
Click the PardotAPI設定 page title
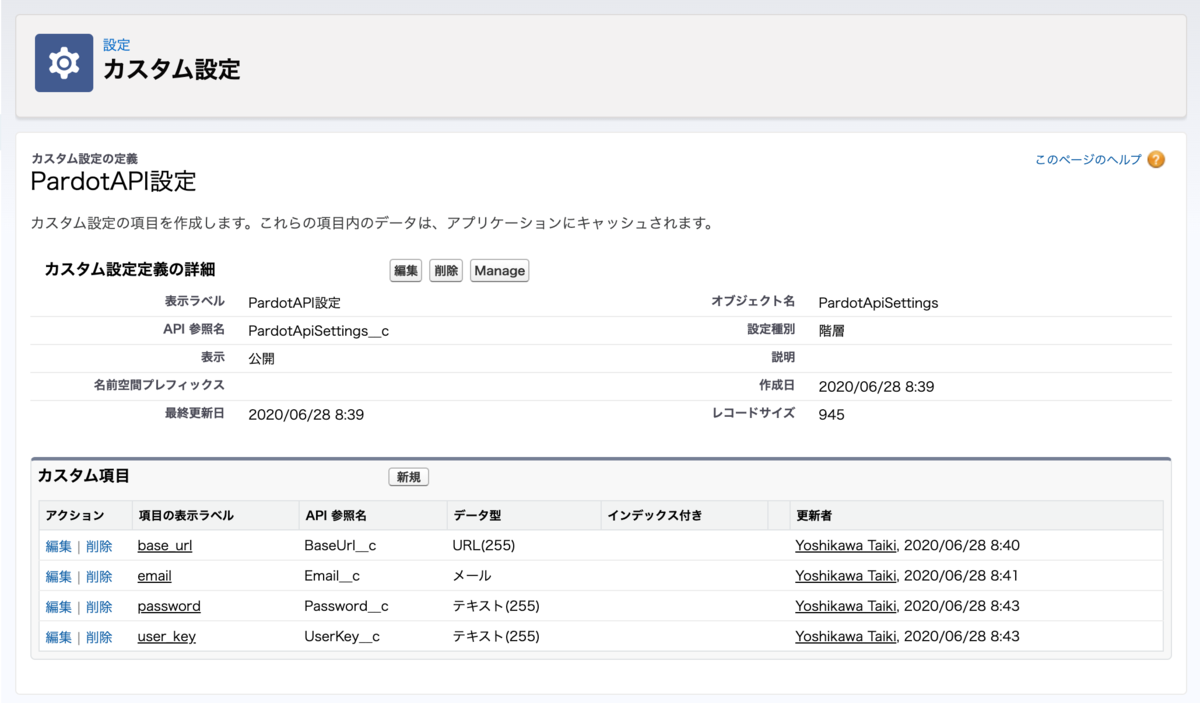[114, 181]
